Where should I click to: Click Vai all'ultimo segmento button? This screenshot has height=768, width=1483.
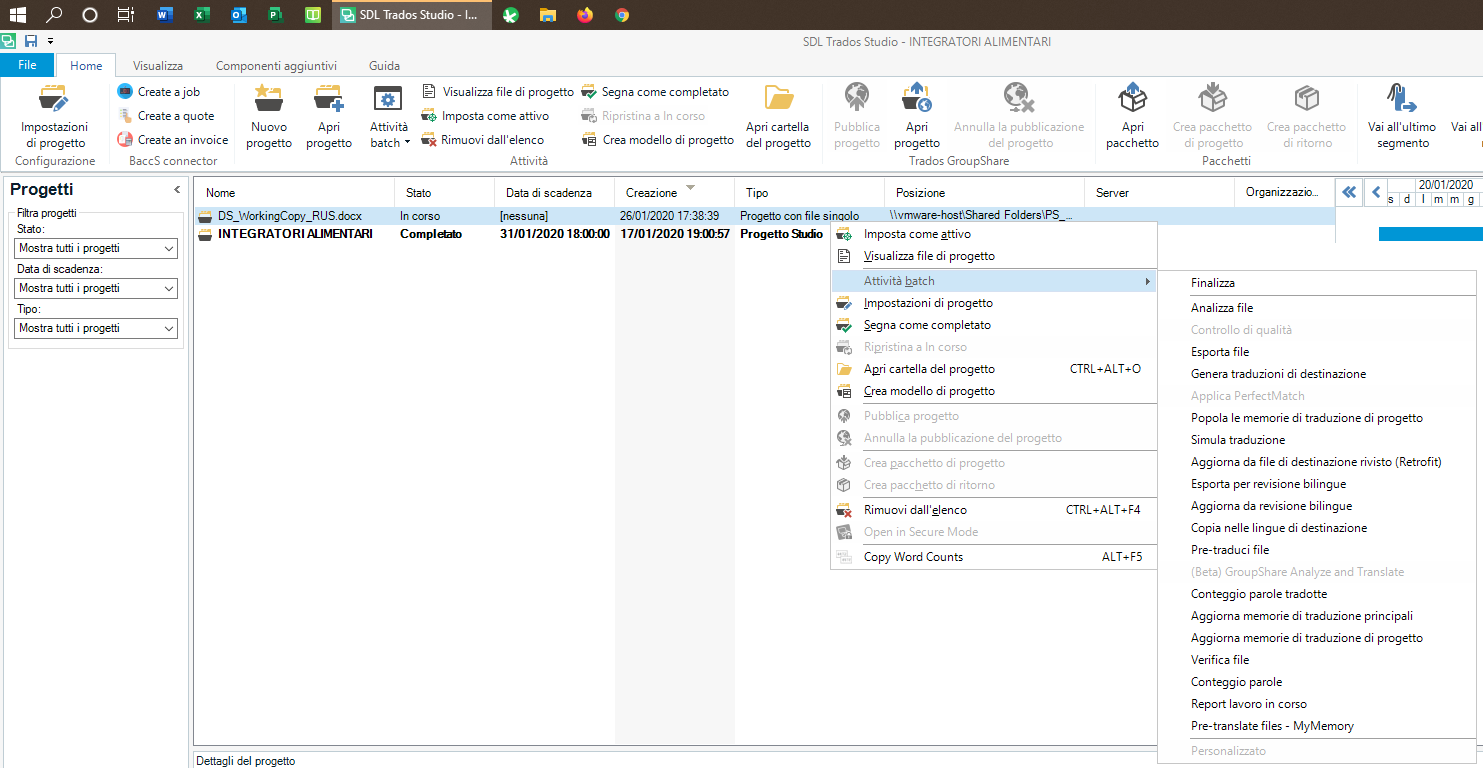click(x=1402, y=116)
